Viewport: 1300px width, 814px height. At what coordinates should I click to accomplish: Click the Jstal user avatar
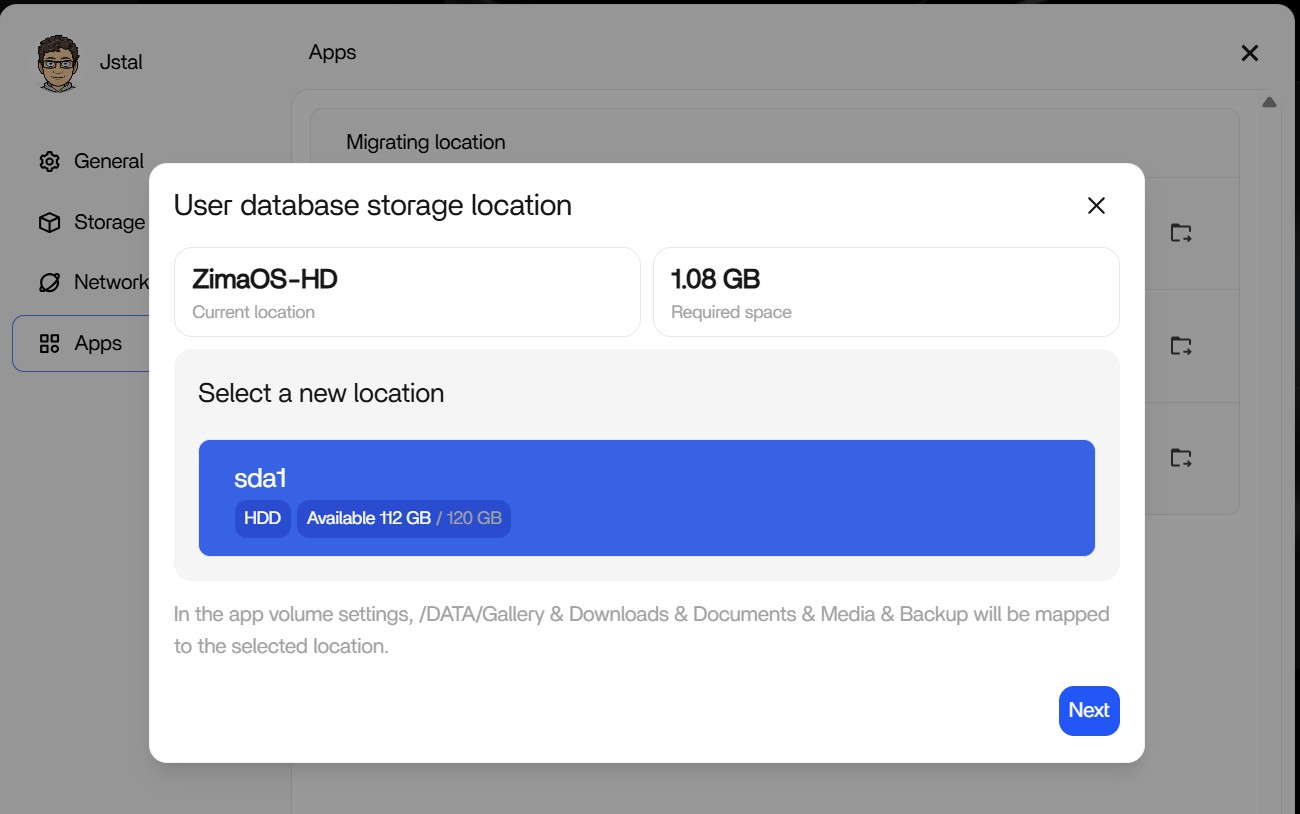tap(58, 63)
